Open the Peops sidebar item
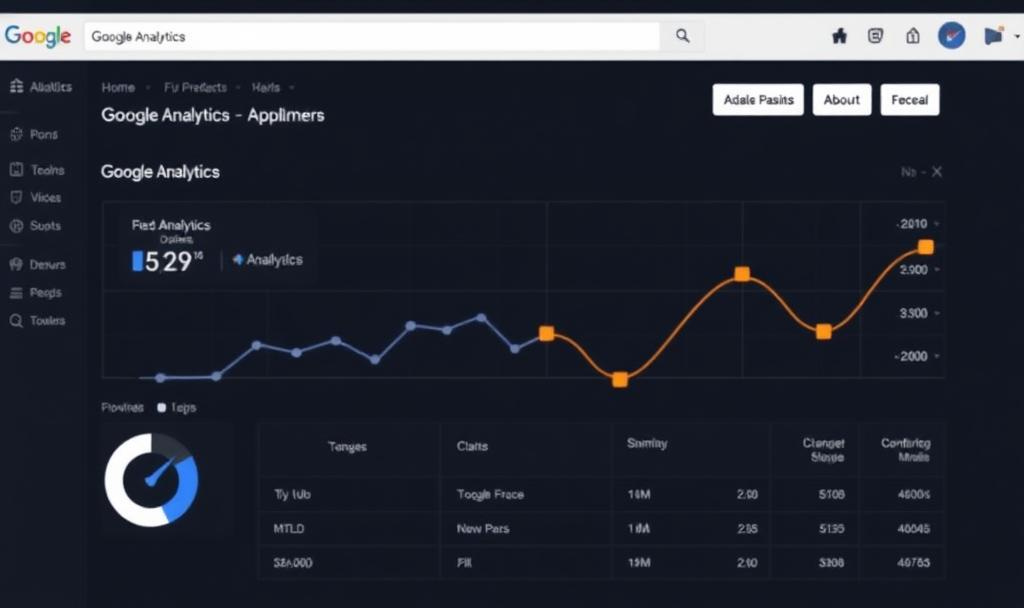Screen dimensions: 1024x608 [x=46, y=293]
